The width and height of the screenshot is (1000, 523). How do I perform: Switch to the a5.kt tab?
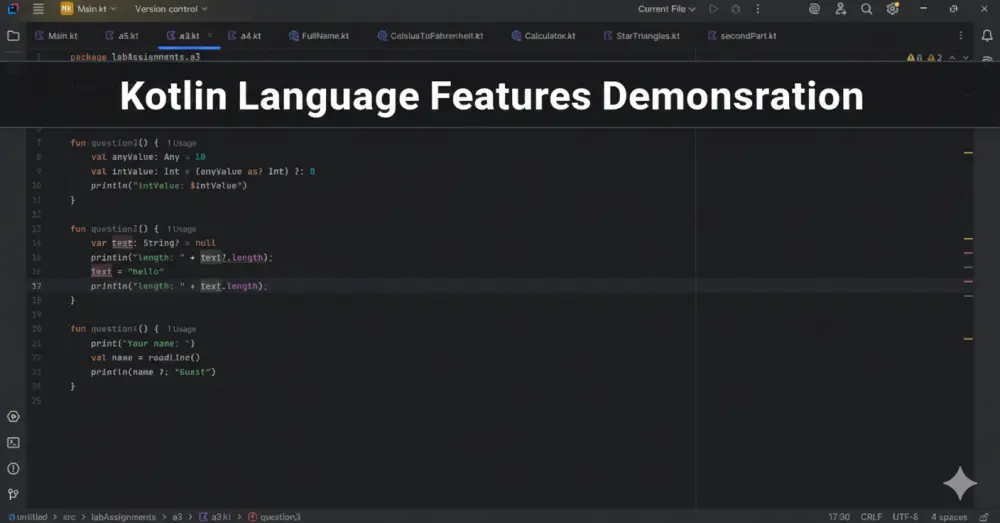[x=122, y=36]
